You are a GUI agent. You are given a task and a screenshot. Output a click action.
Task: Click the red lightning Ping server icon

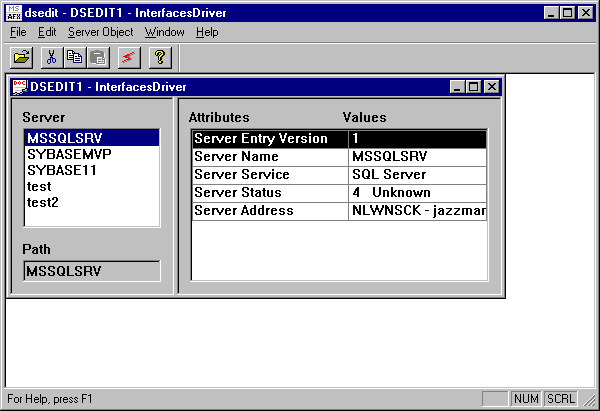tap(129, 58)
